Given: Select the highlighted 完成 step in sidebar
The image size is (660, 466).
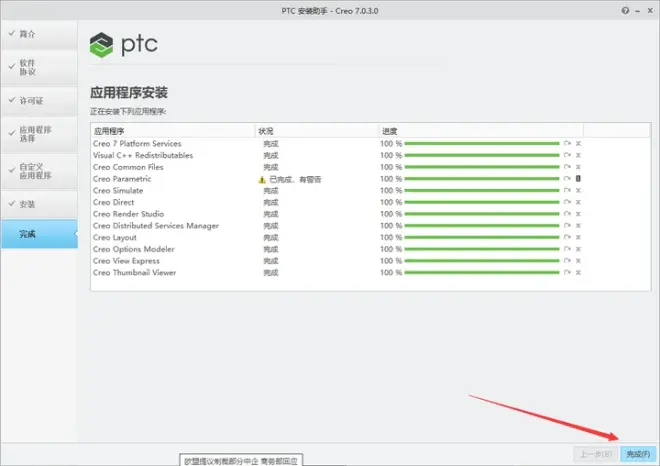Looking at the screenshot, I should coord(39,234).
